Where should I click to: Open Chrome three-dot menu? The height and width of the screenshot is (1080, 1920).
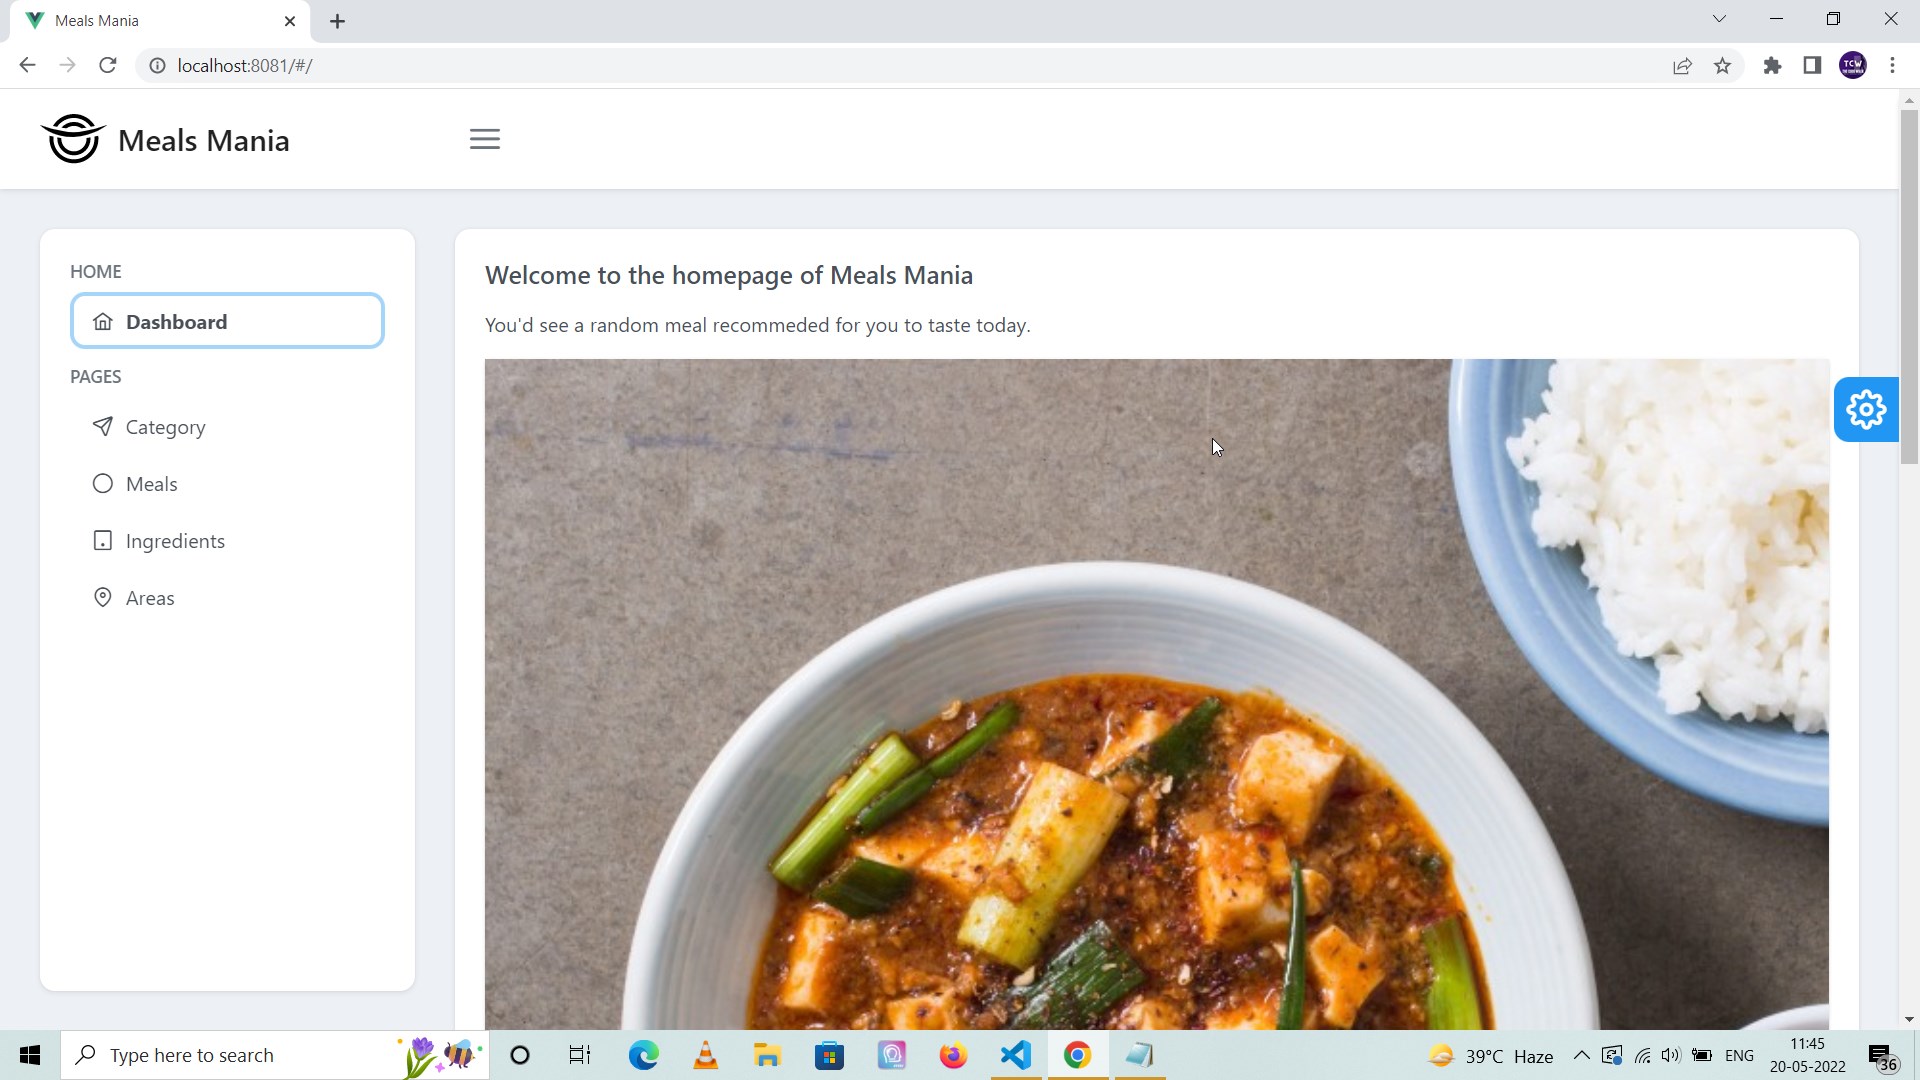1892,66
